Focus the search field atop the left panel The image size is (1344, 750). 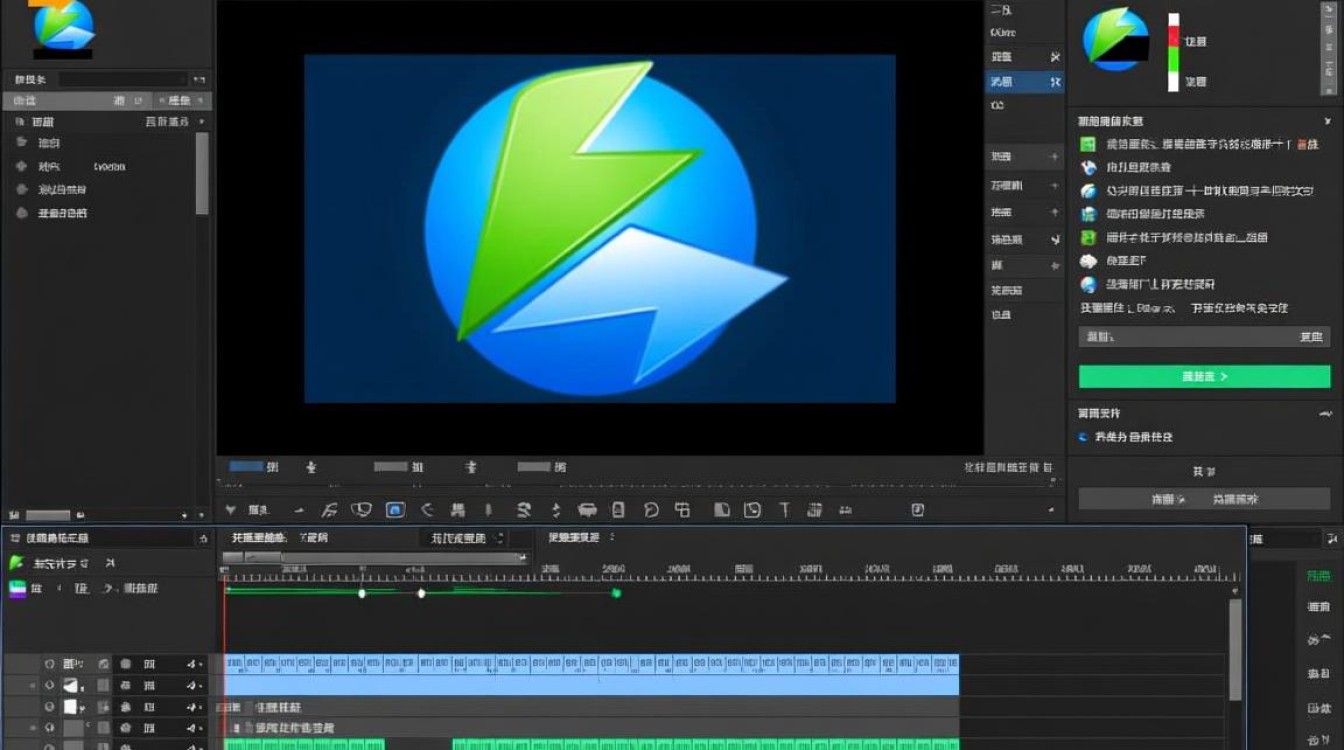coord(123,79)
